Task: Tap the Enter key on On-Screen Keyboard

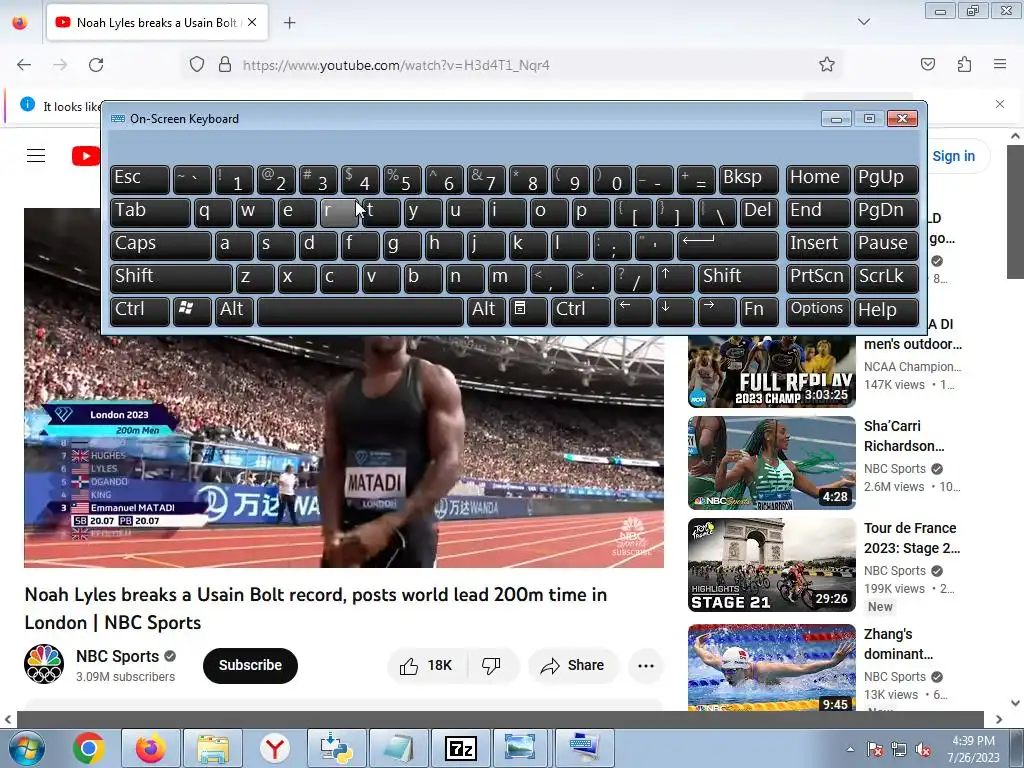Action: (x=728, y=245)
